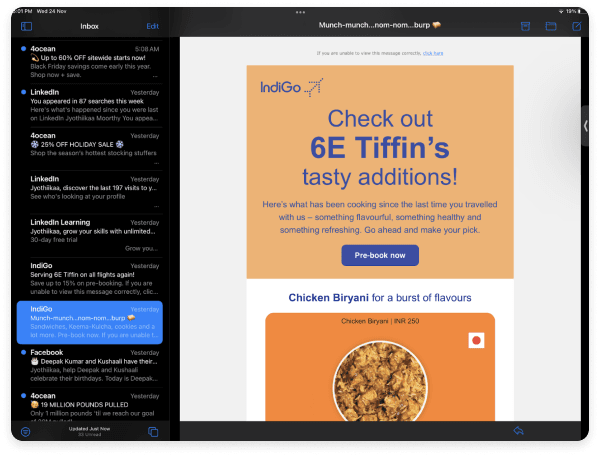This screenshot has height=456, width=600.
Task: Tap unread dot on 4ocean 5:08 AM email
Action: click(23, 49)
